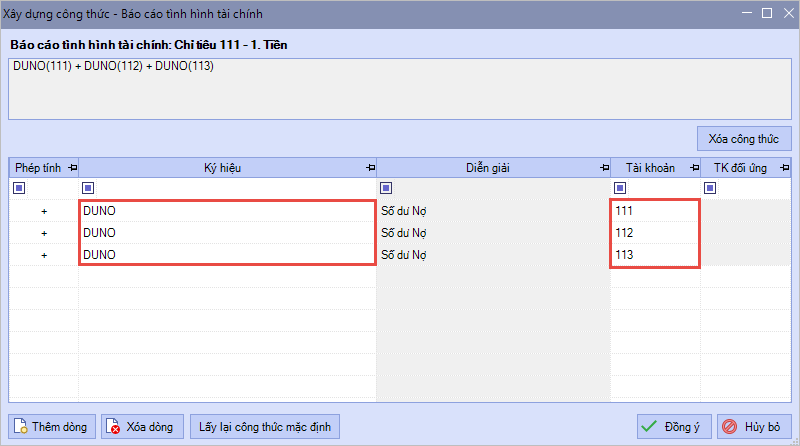The height and width of the screenshot is (446, 800).
Task: Pin the TK đối ứng column
Action: coord(783,168)
